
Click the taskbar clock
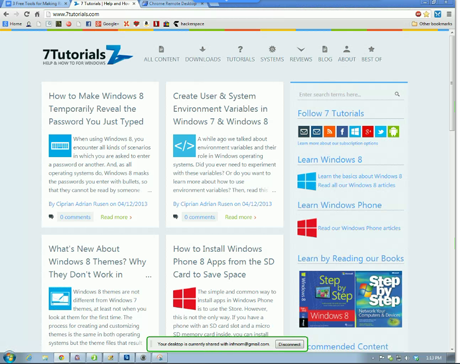pyautogui.click(x=433, y=358)
